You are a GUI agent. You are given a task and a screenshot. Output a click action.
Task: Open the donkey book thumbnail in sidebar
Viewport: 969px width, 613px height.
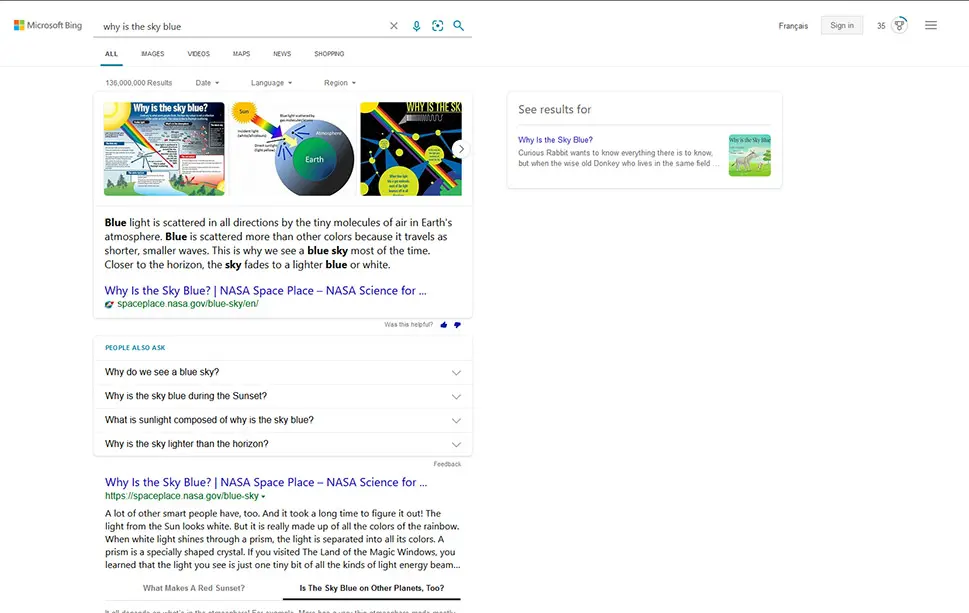tap(750, 155)
